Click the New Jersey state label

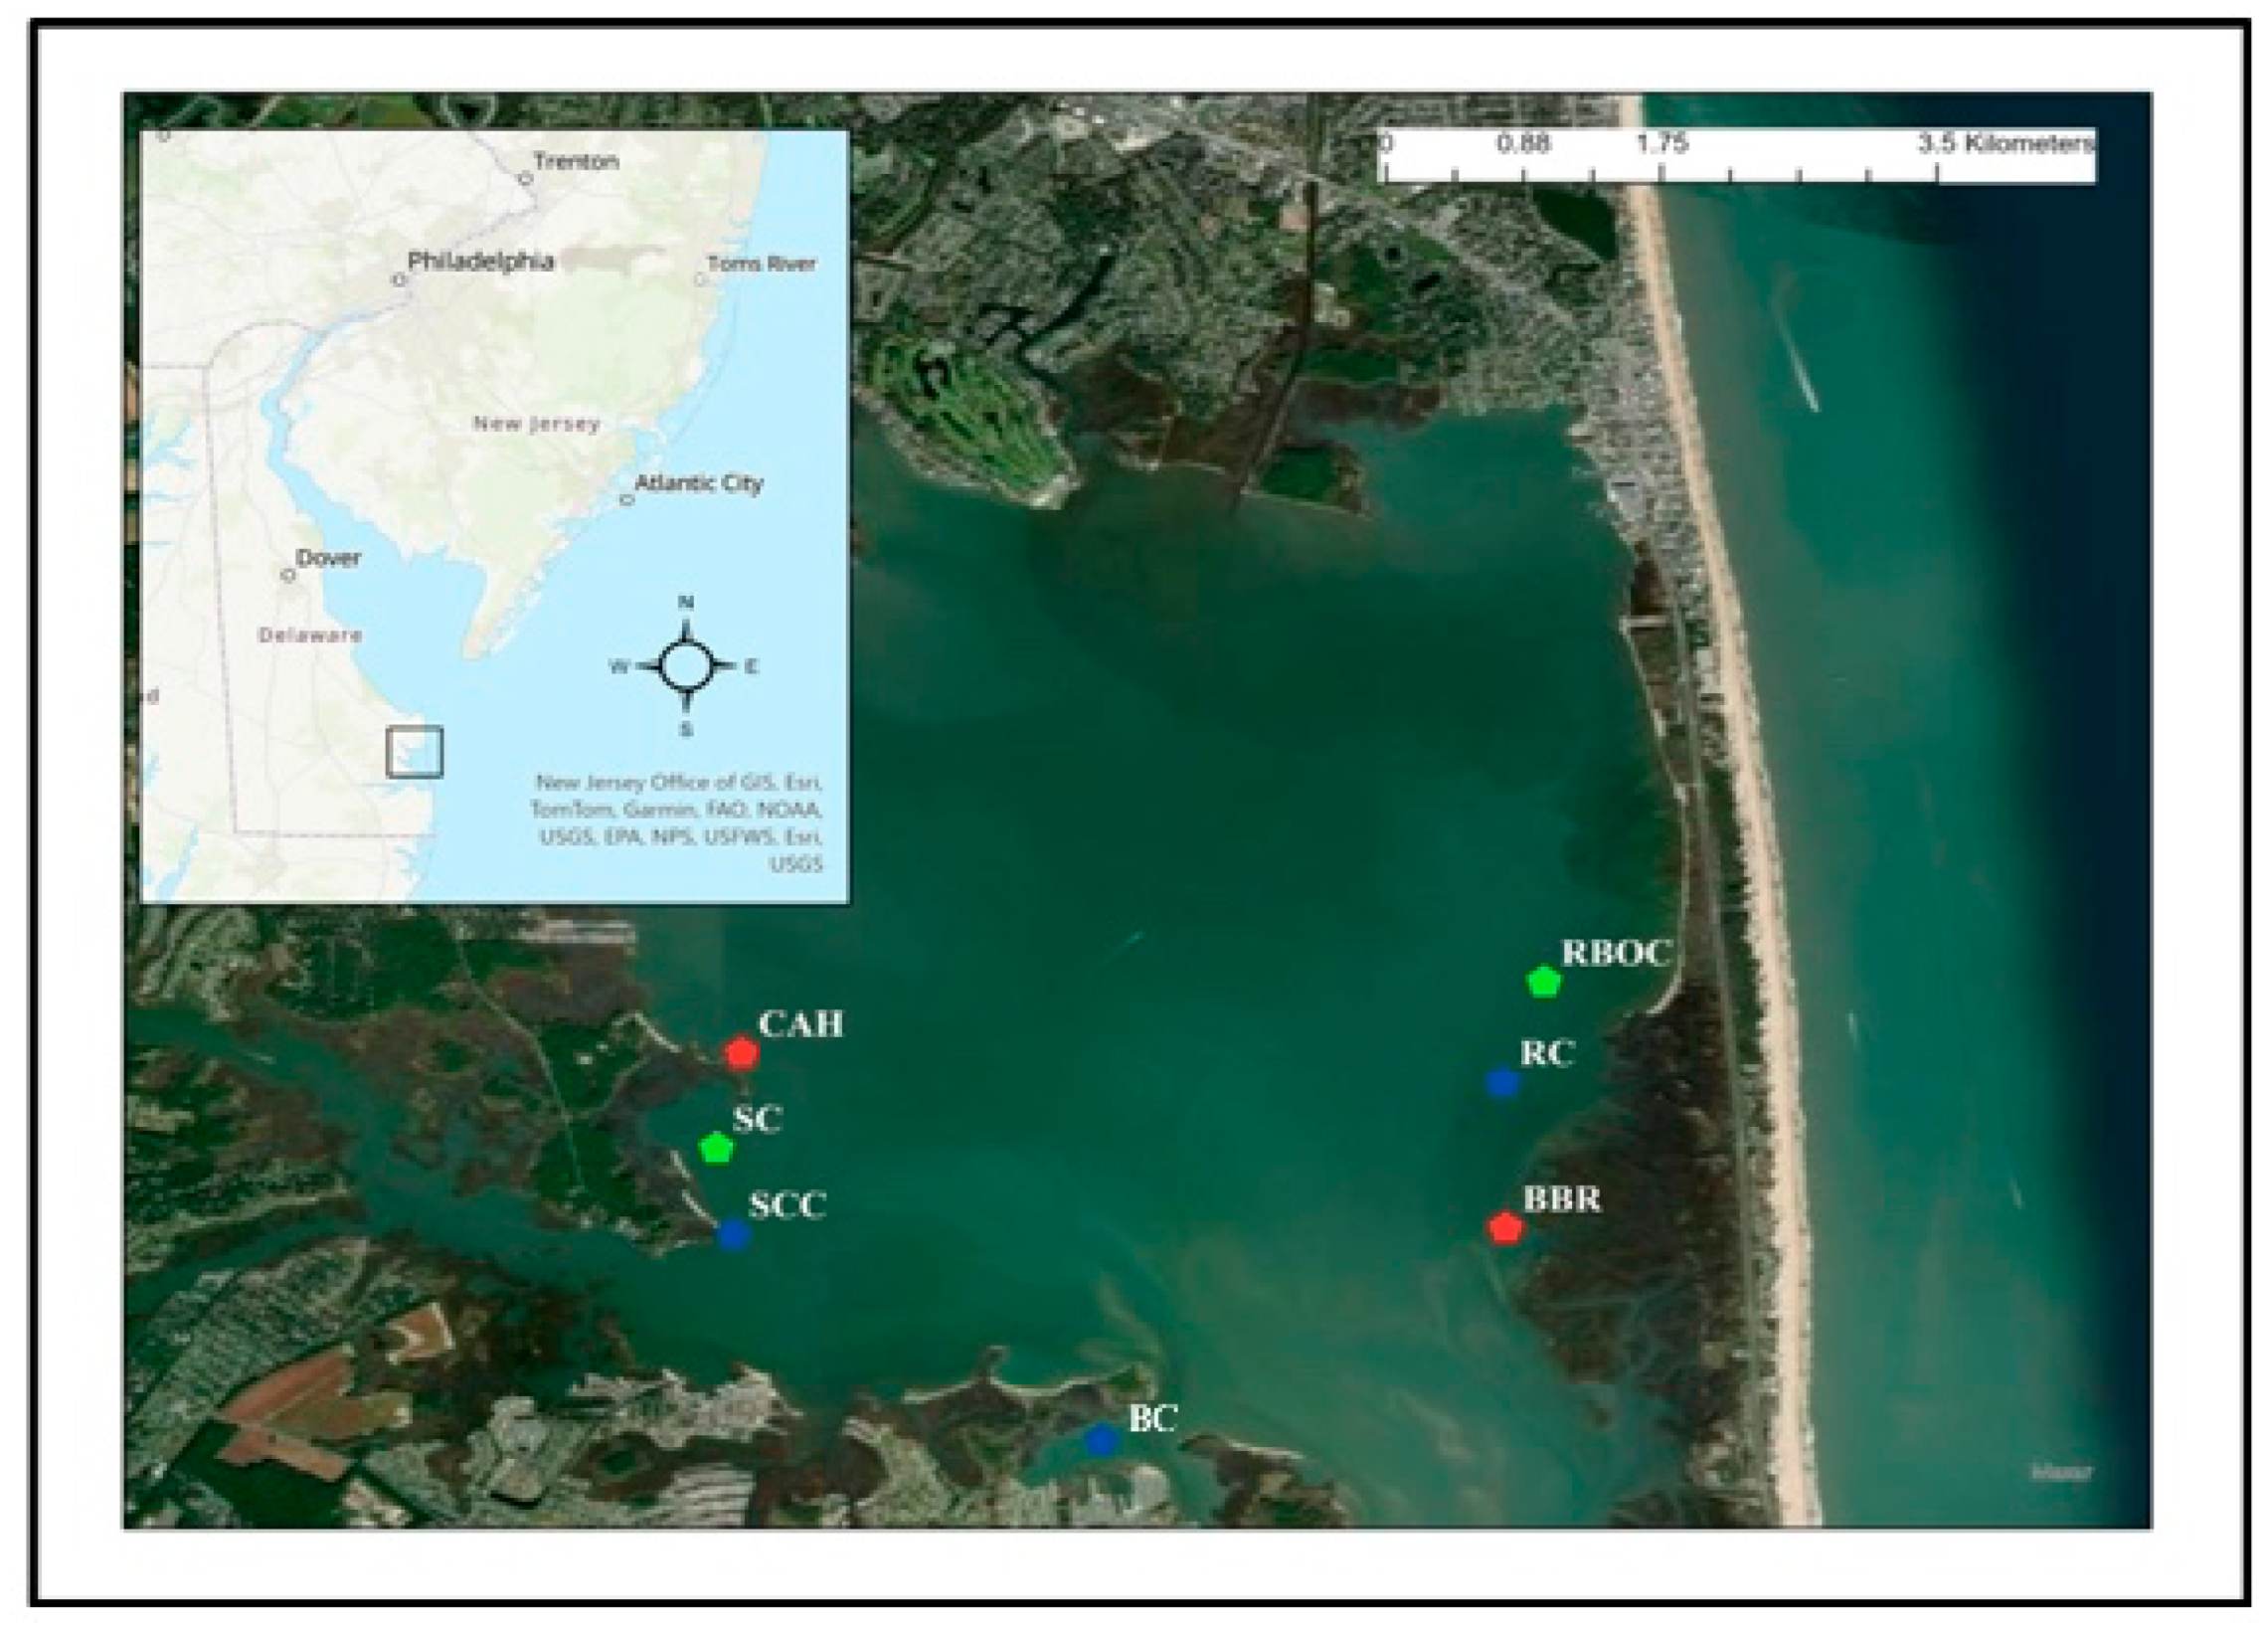[536, 424]
